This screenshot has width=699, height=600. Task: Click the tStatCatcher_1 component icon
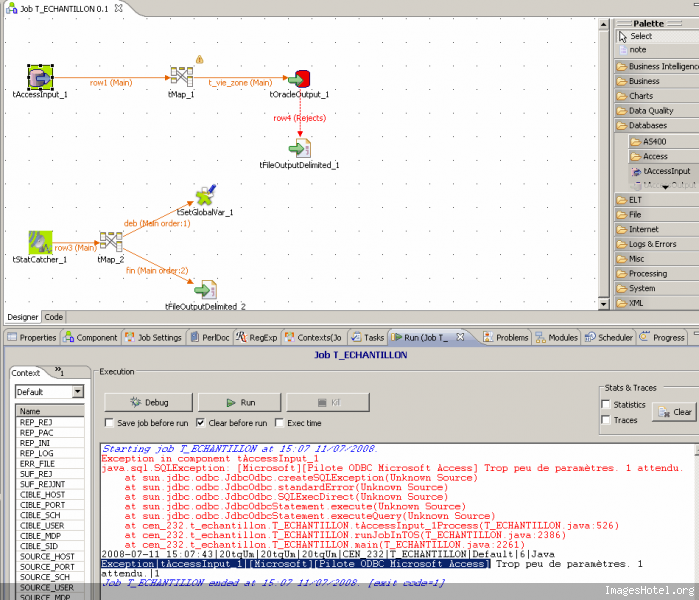40,242
